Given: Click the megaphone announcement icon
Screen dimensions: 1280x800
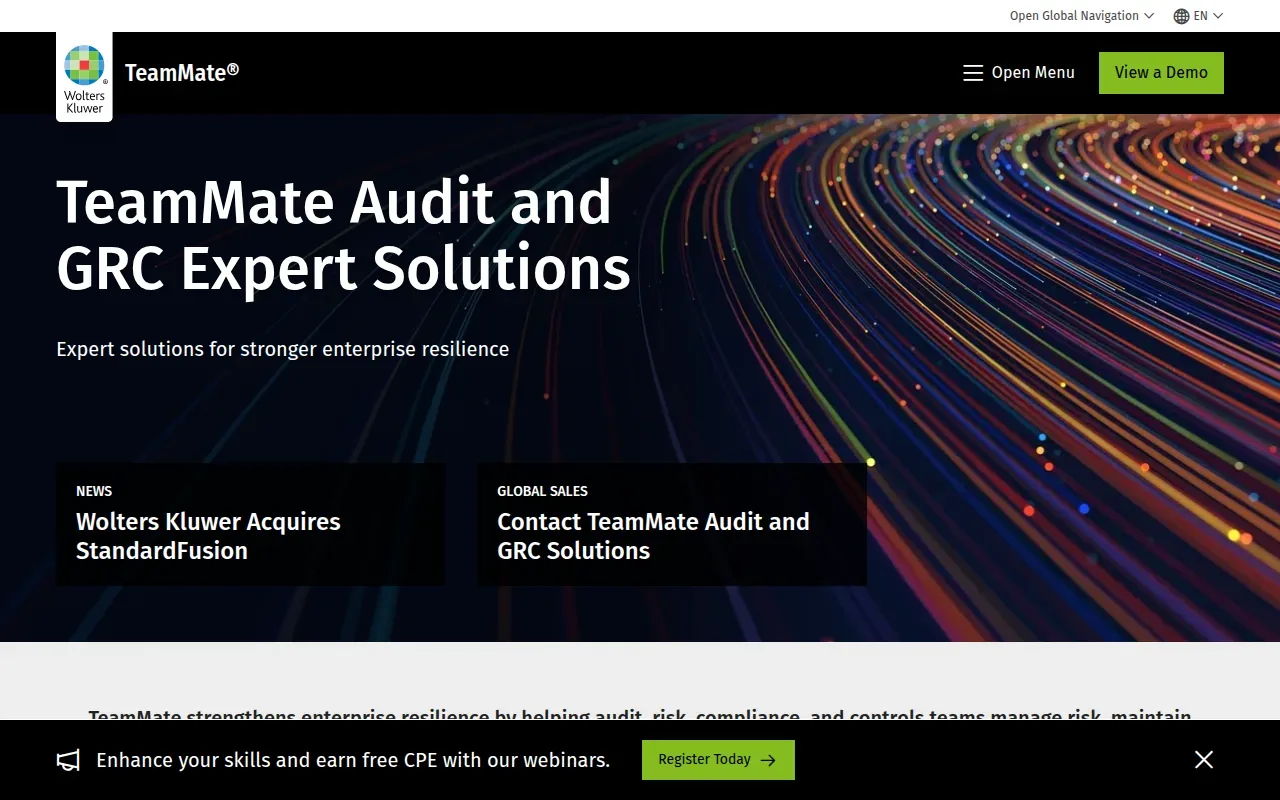Looking at the screenshot, I should pyautogui.click(x=68, y=760).
